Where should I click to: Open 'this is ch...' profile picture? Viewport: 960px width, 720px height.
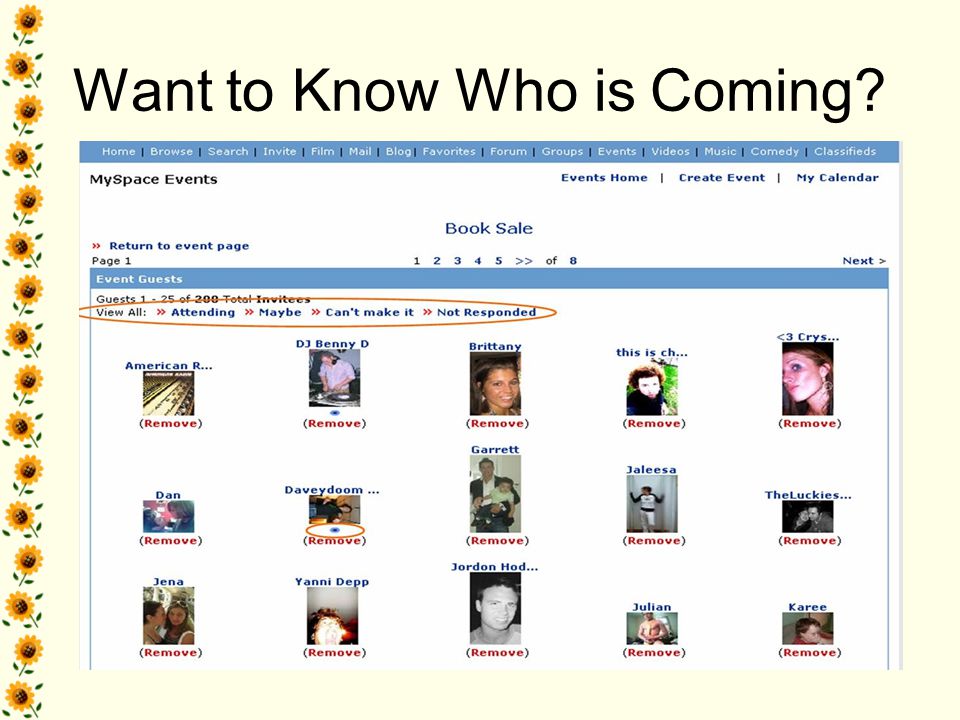(652, 388)
